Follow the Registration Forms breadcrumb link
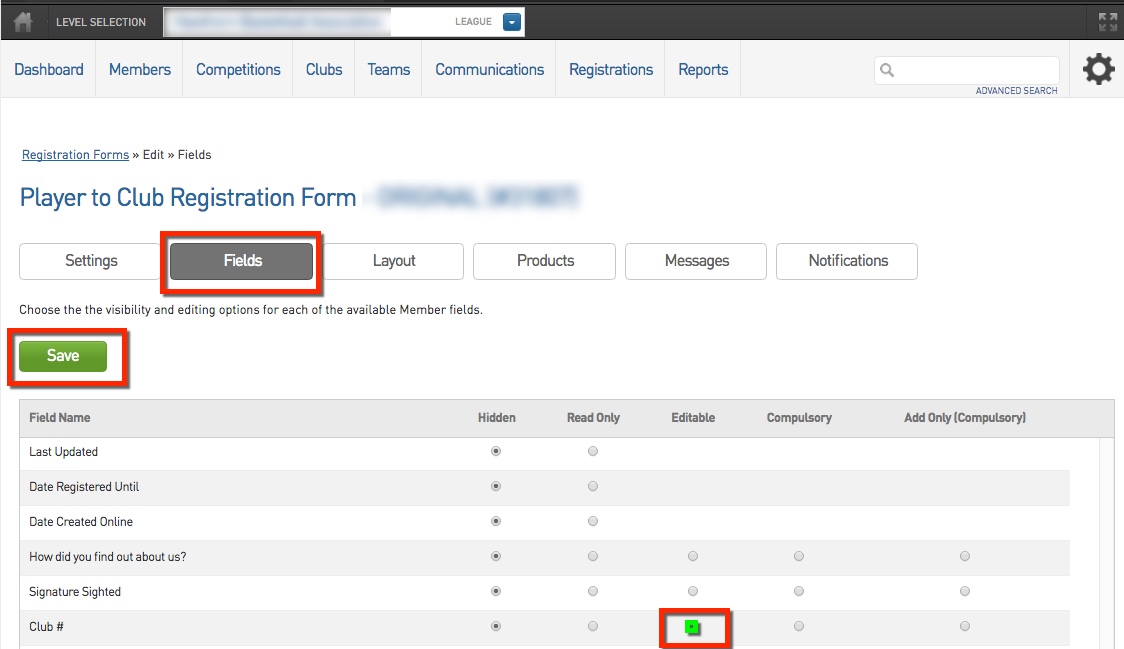1124x649 pixels. click(75, 155)
